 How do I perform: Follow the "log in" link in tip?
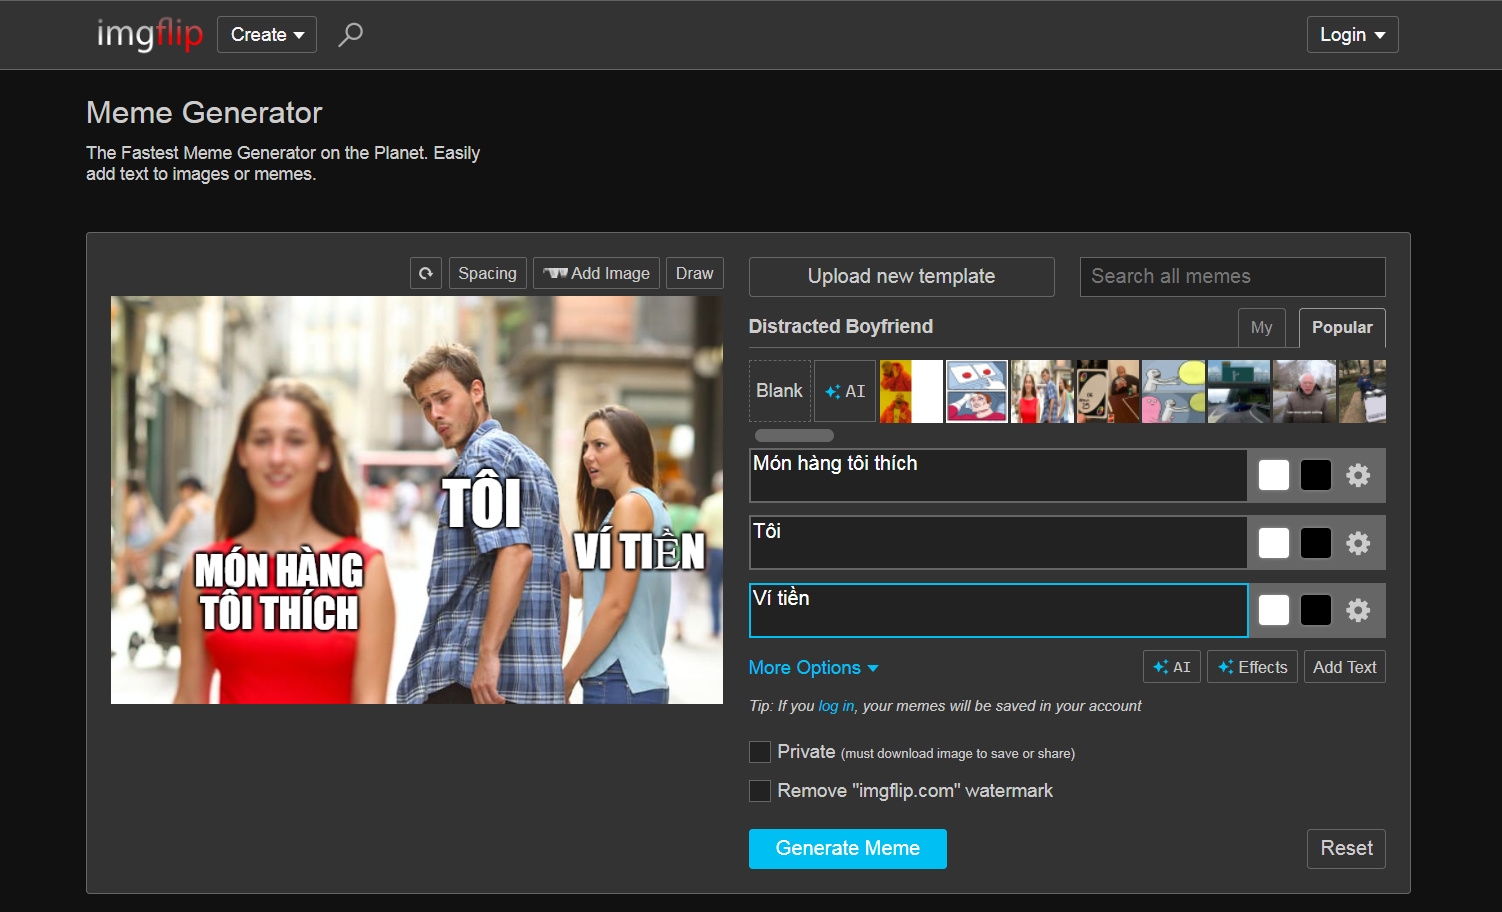pyautogui.click(x=836, y=706)
